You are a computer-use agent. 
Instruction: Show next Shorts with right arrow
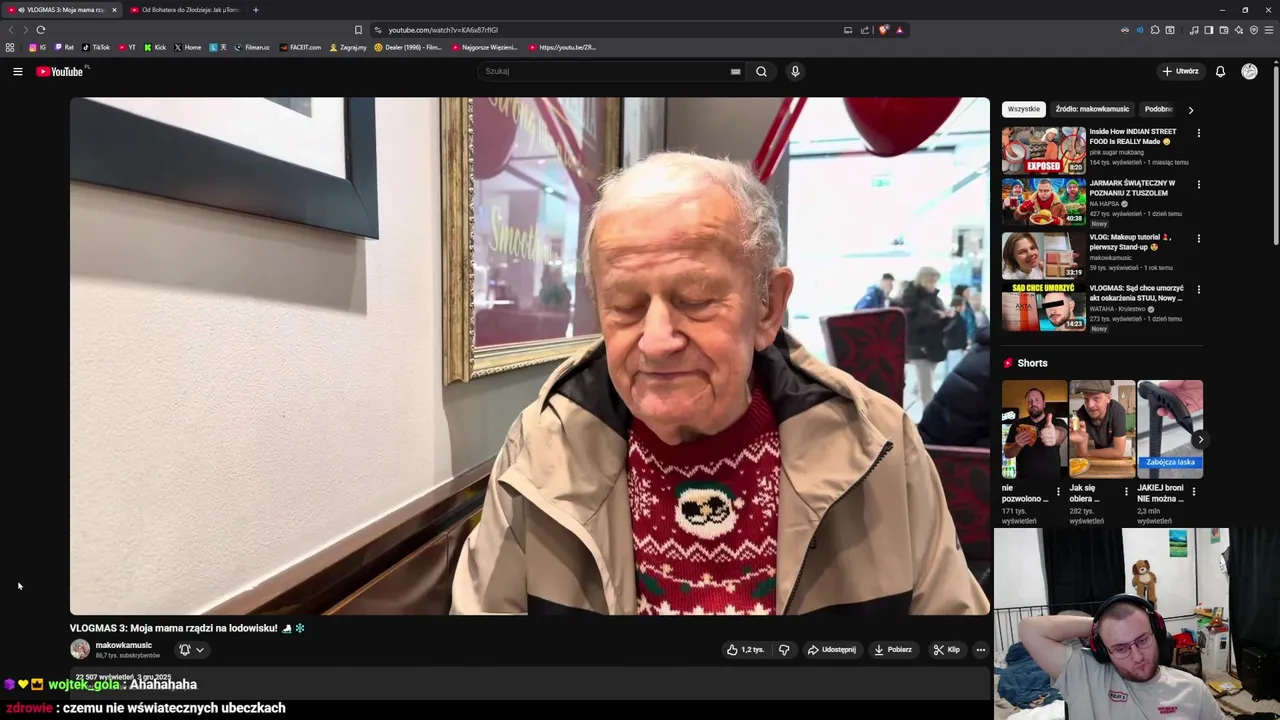1200,440
